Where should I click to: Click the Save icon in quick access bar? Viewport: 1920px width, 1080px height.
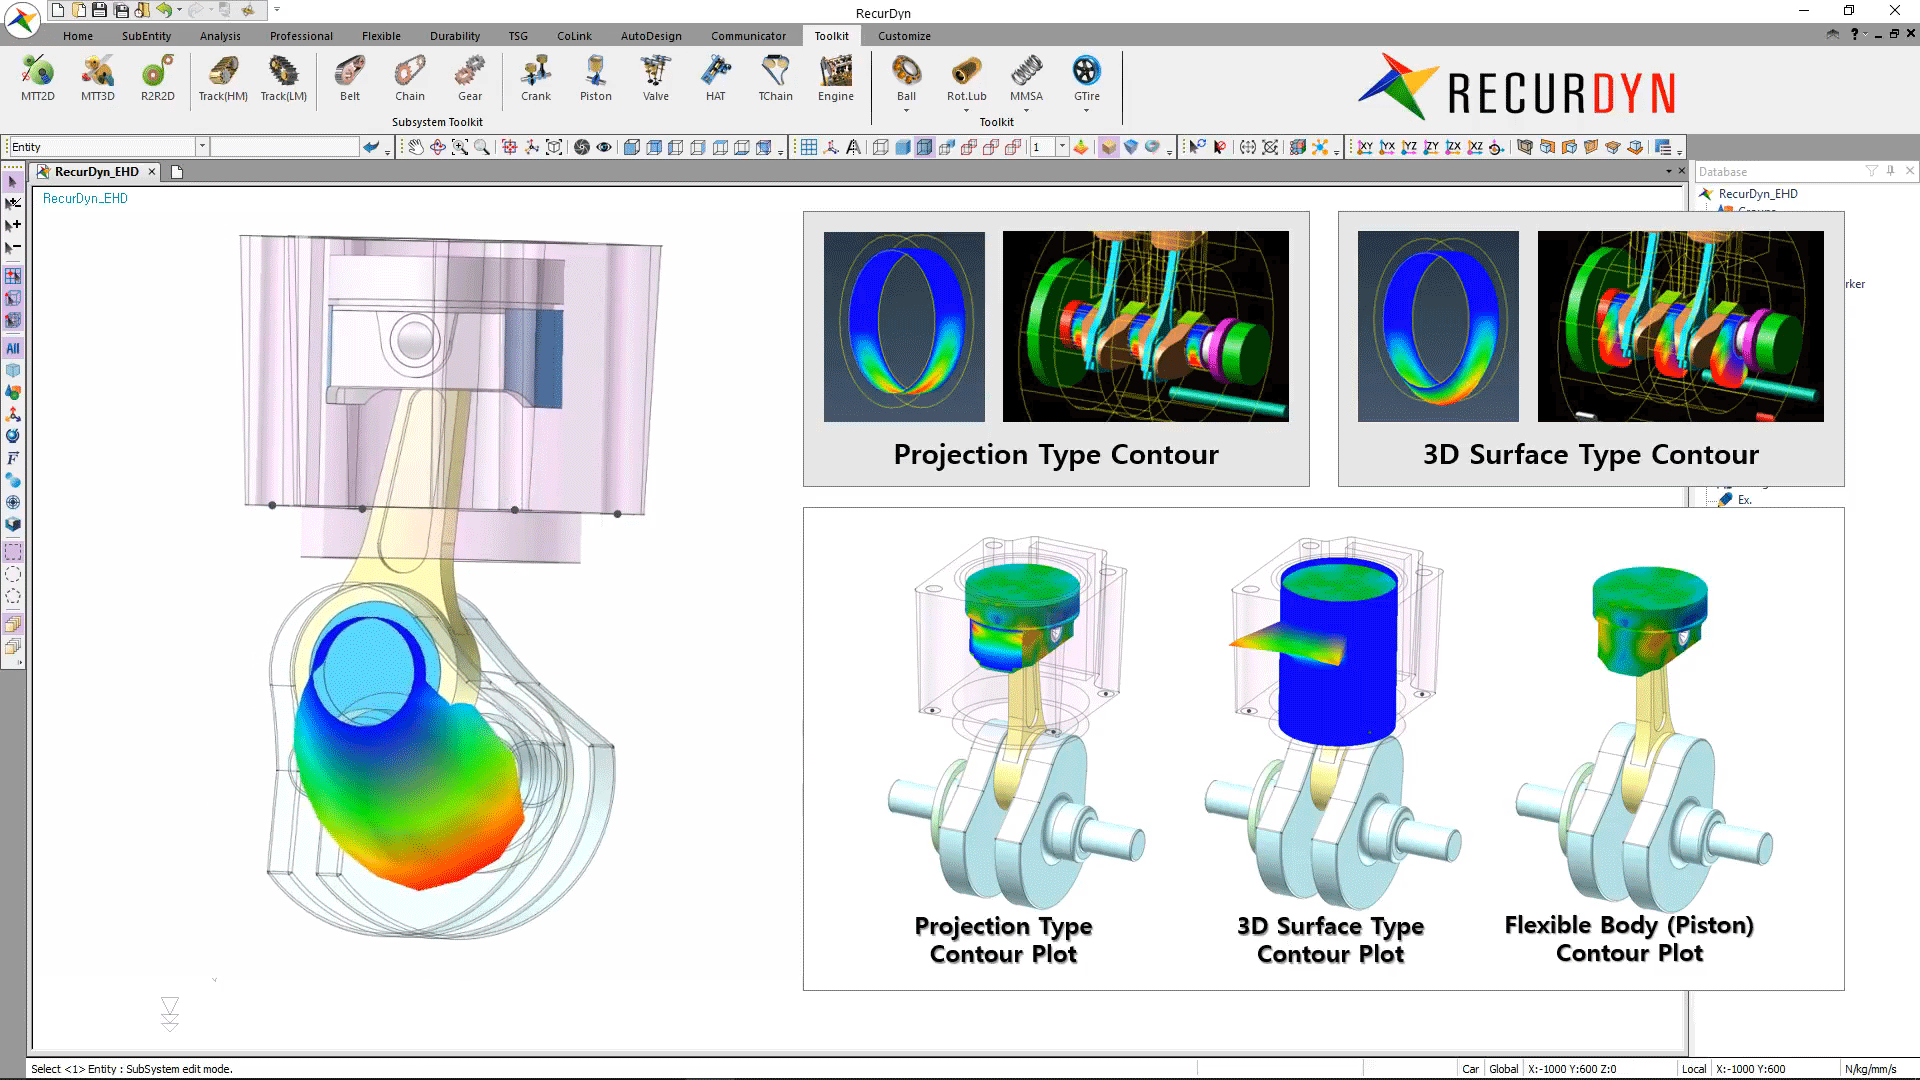[99, 10]
